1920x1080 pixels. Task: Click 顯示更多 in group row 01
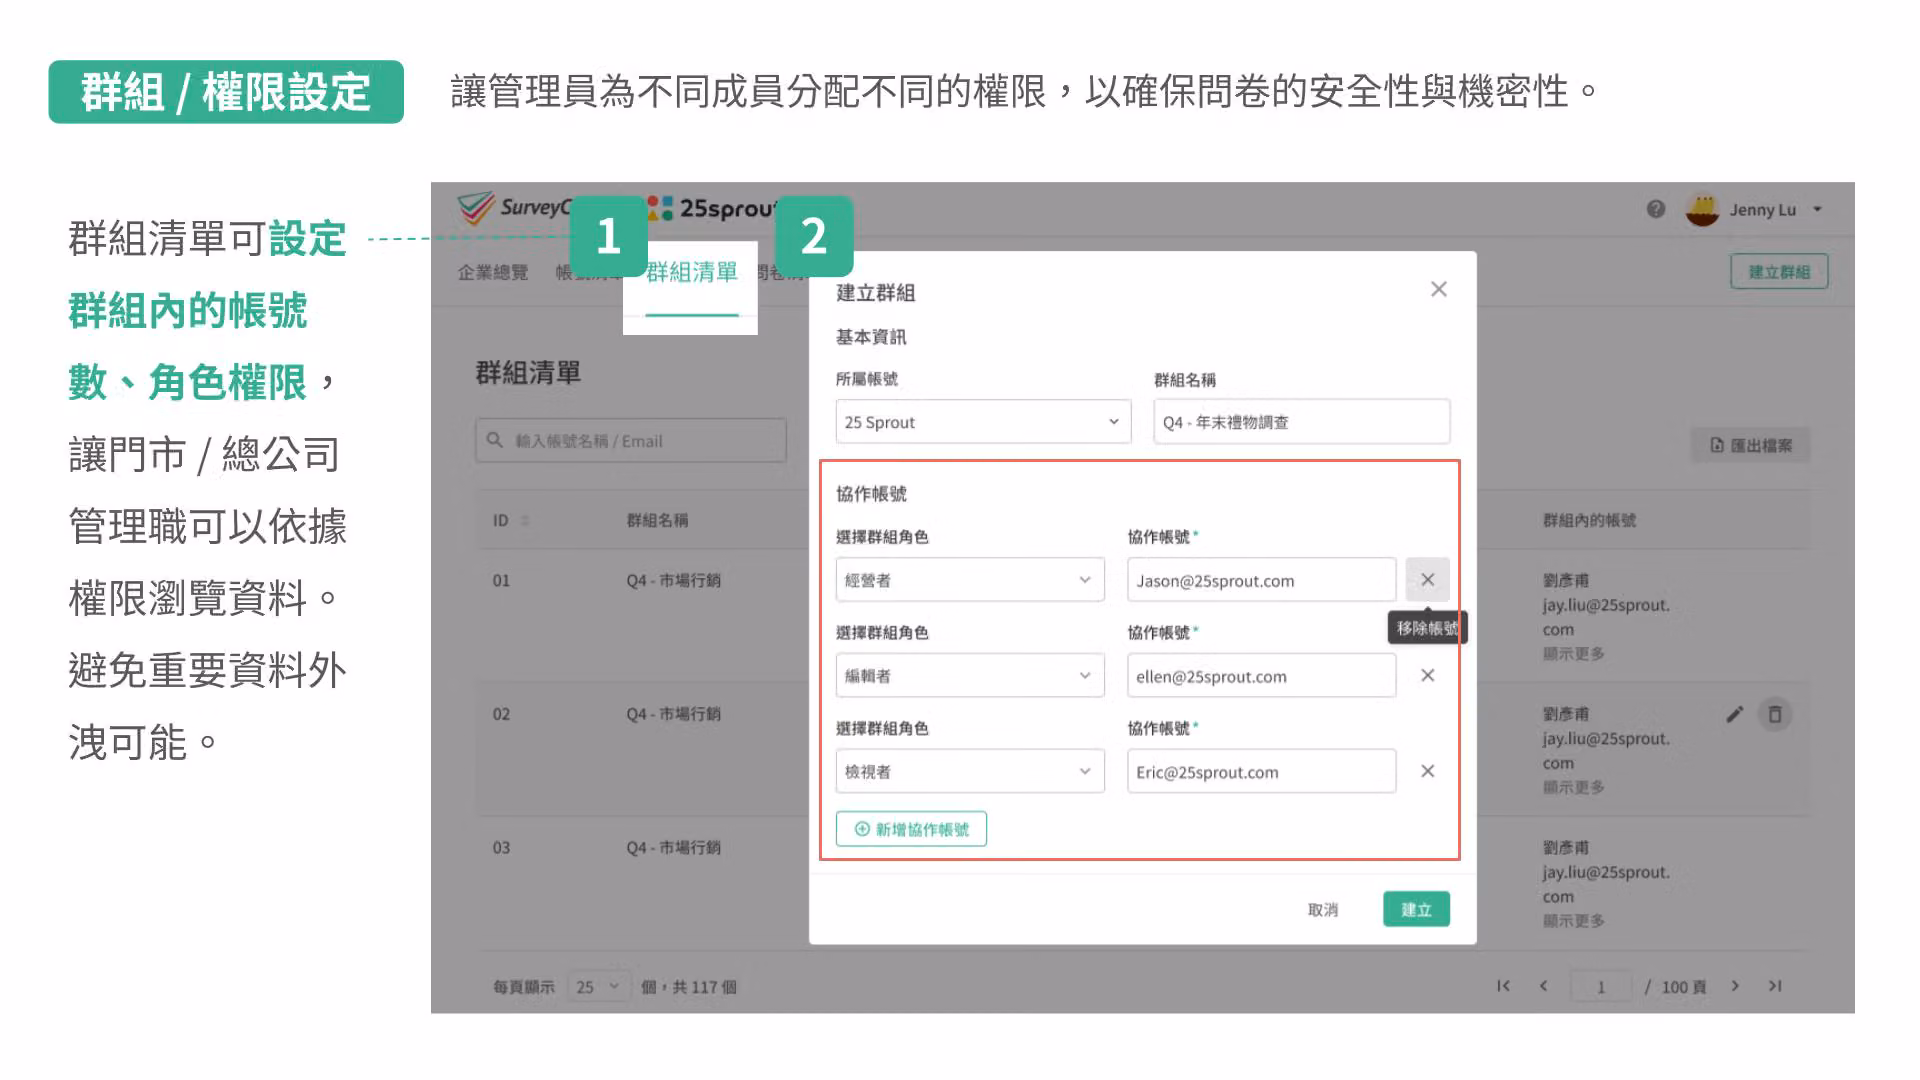[1573, 654]
